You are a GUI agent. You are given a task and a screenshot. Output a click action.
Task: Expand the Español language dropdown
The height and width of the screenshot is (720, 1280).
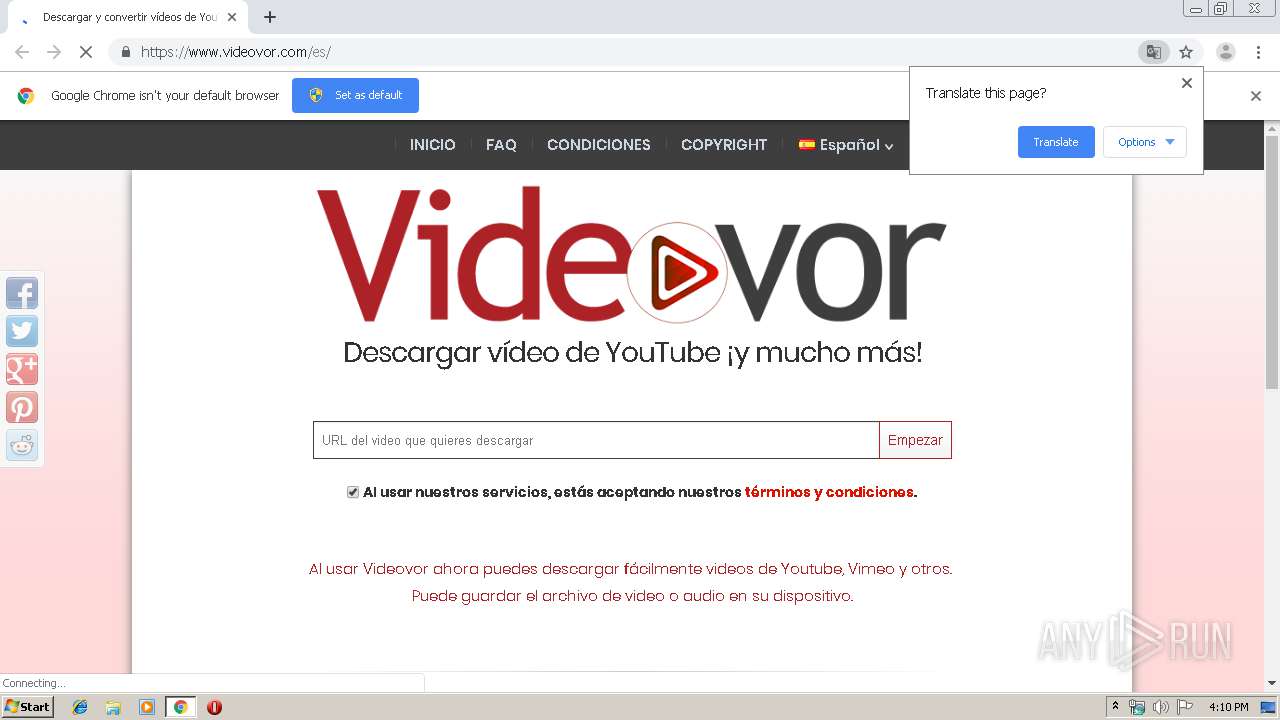[x=846, y=145]
